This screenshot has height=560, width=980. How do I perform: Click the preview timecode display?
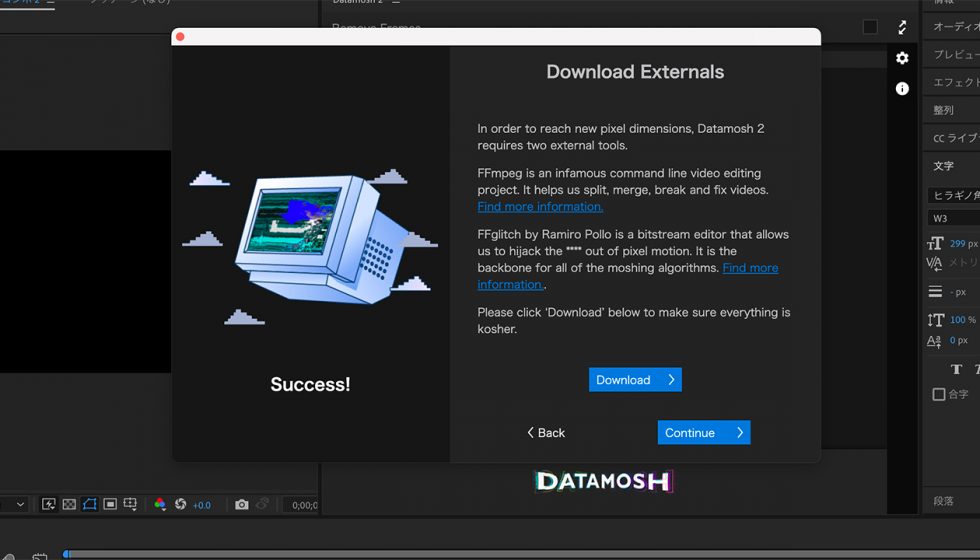[x=304, y=505]
